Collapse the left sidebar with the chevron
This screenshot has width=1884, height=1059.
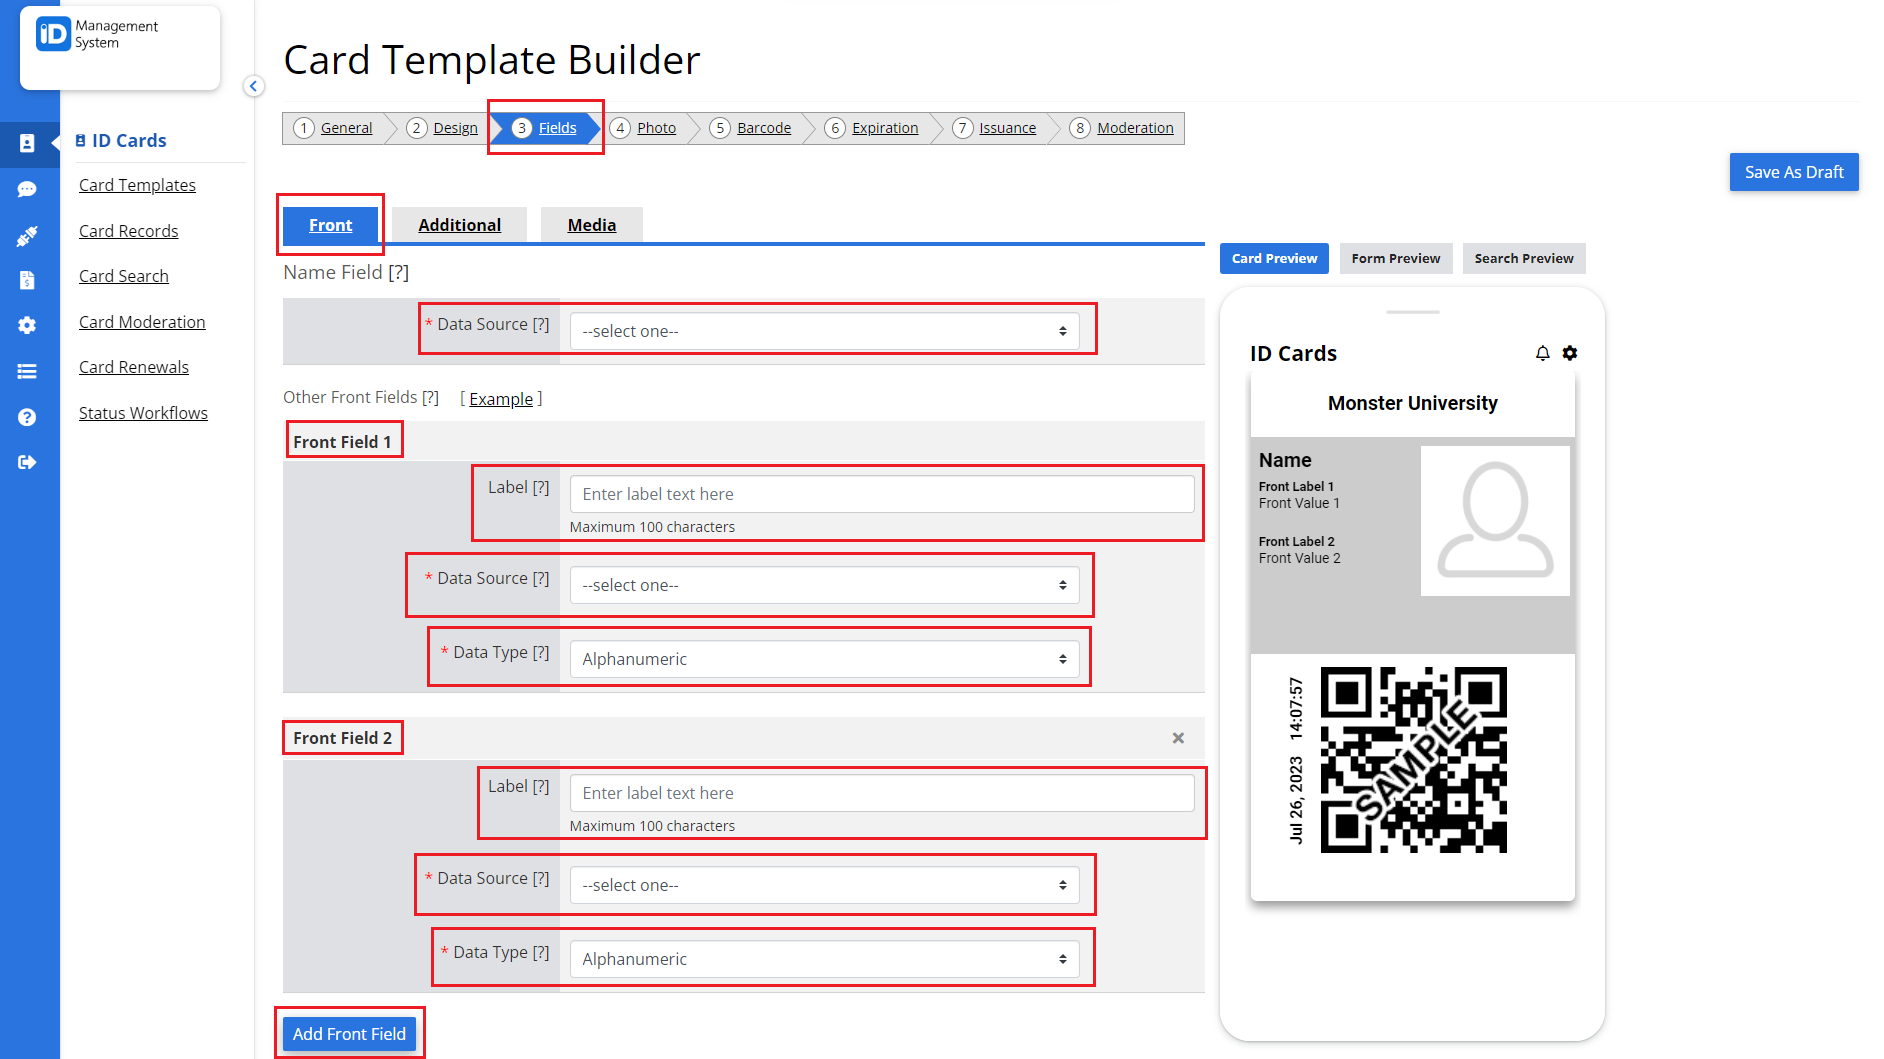(253, 86)
